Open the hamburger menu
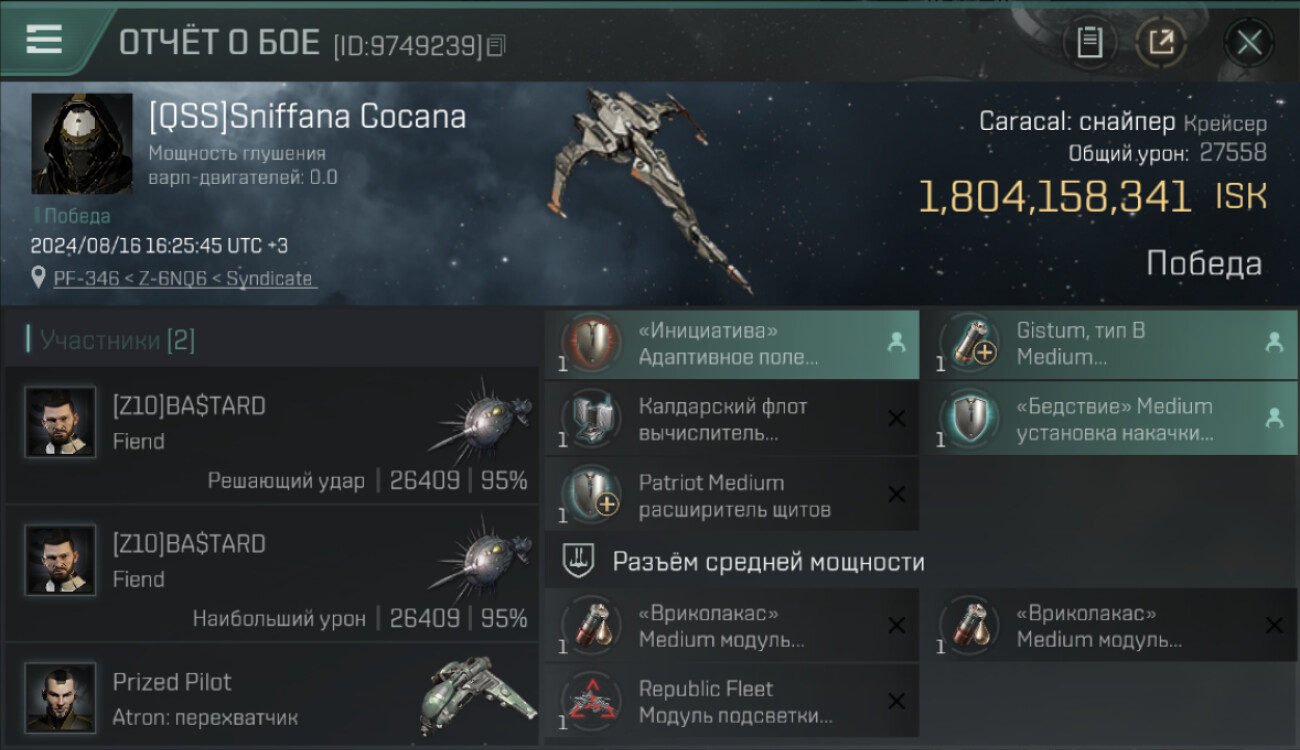1300x750 pixels. coord(44,40)
